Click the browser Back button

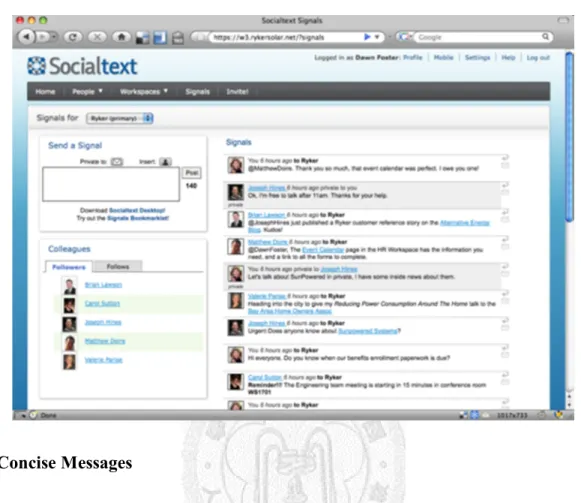coord(26,37)
